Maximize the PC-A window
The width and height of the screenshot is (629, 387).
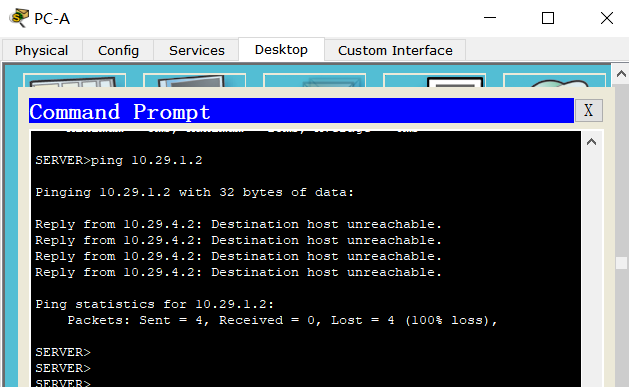548,18
